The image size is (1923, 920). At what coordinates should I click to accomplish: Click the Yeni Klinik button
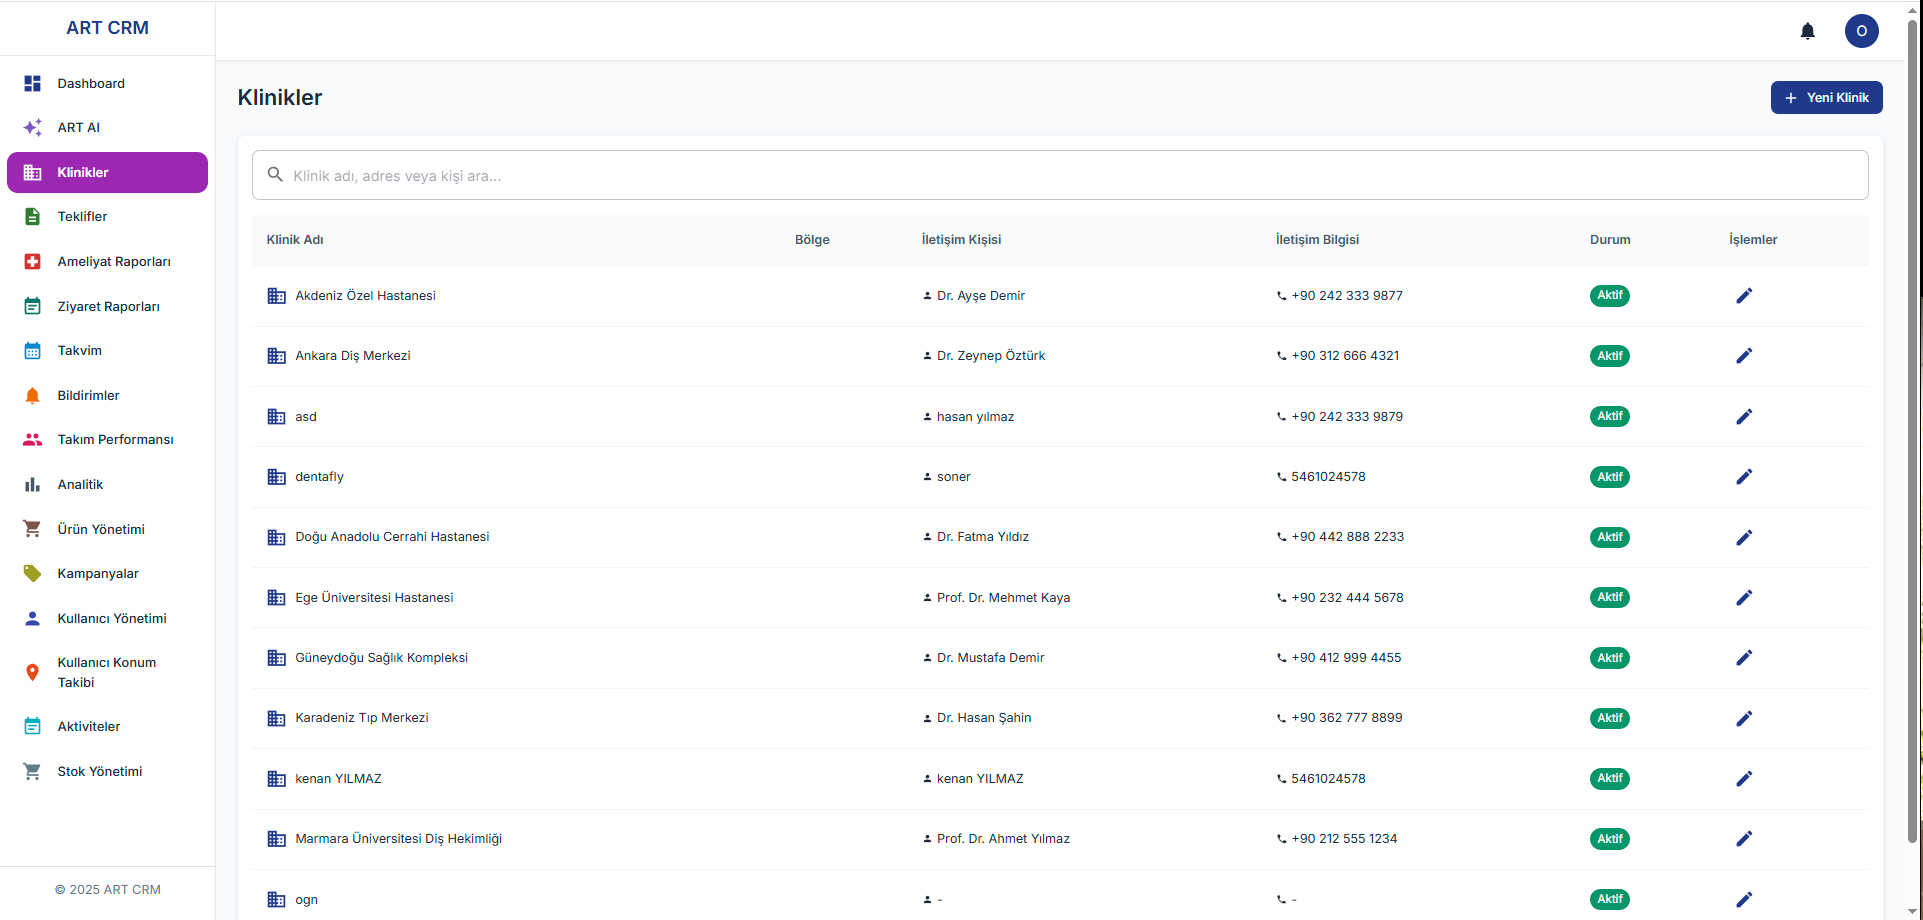point(1826,98)
